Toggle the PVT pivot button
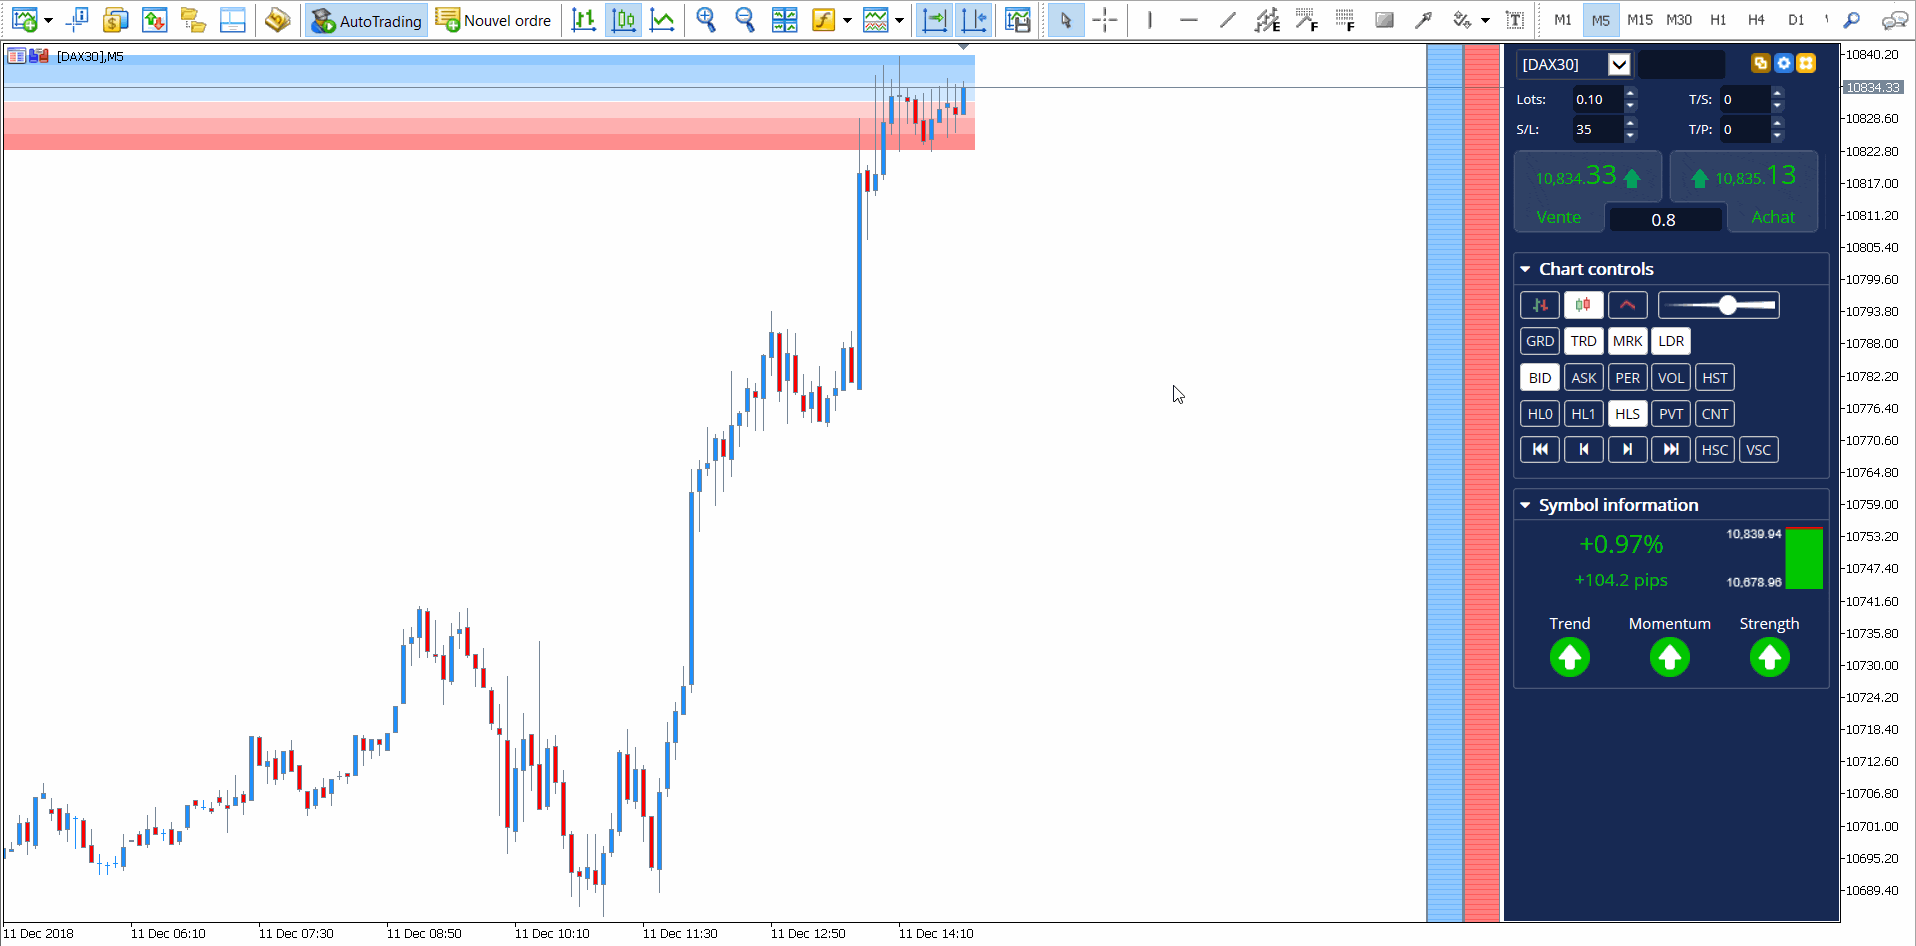Image resolution: width=1916 pixels, height=946 pixels. coord(1671,414)
